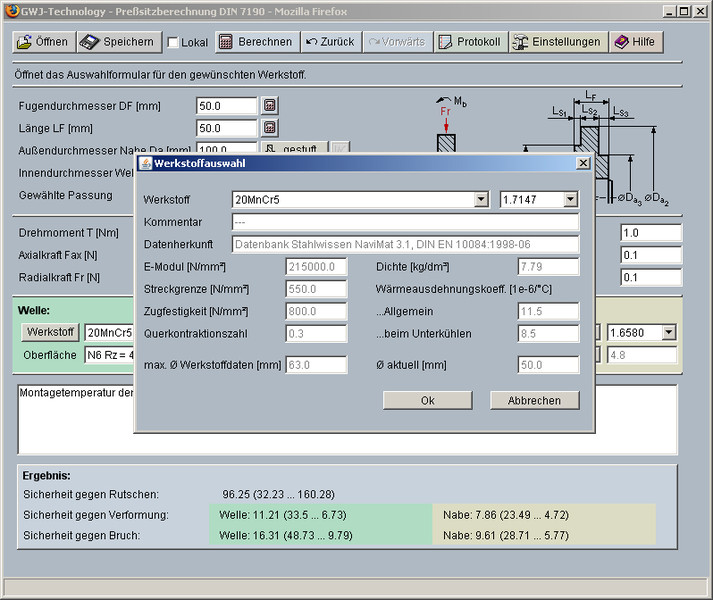Close the Werkstoffauswahl dialog window
The height and width of the screenshot is (600, 713).
point(583,163)
